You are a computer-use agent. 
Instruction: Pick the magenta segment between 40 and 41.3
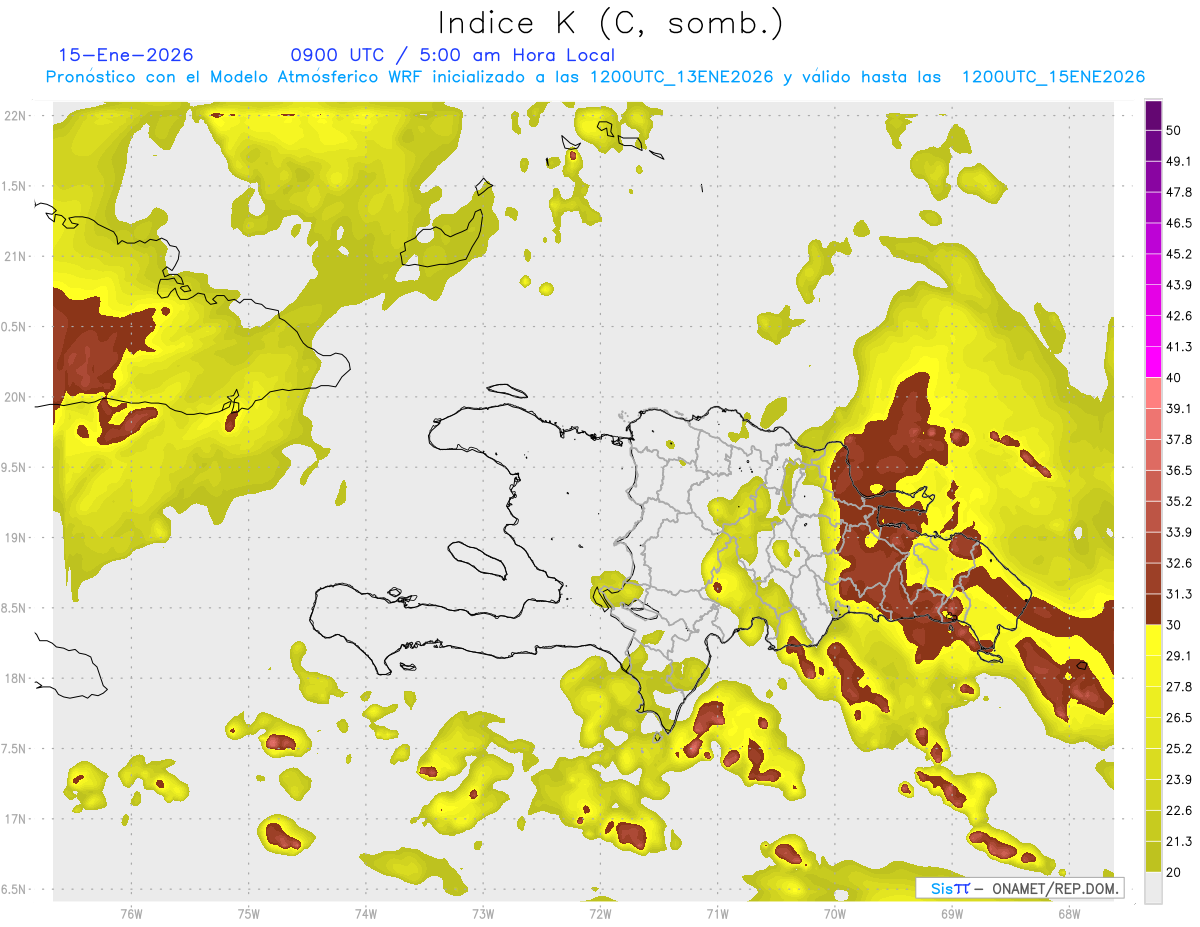coord(1153,362)
